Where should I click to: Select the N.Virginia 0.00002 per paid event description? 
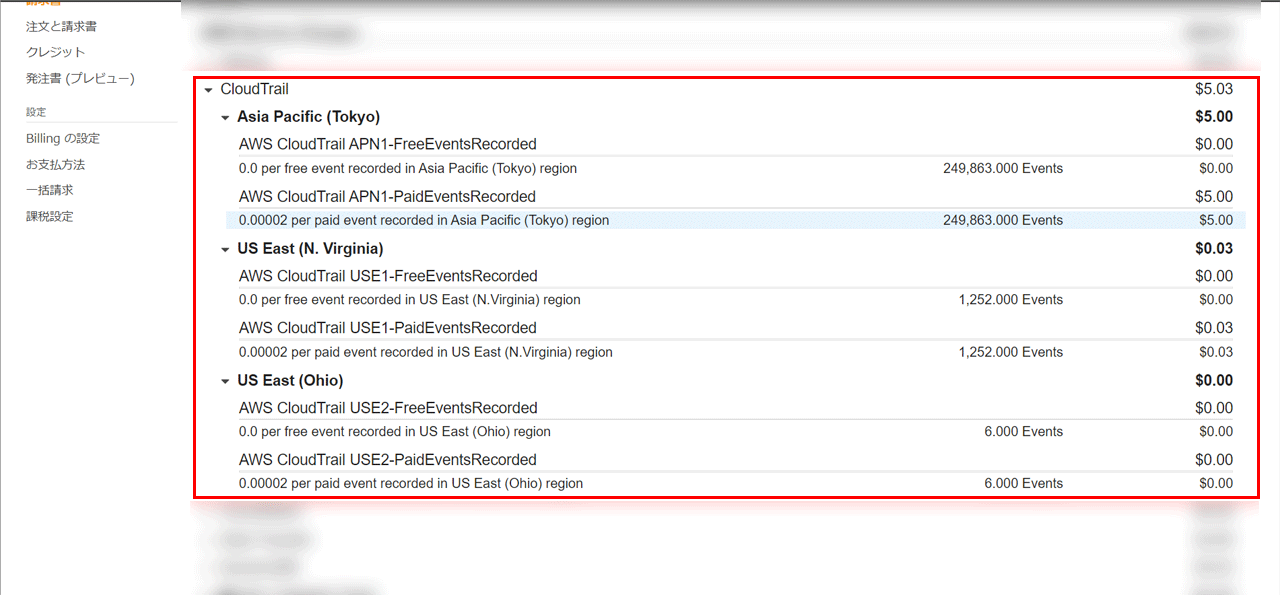[426, 352]
